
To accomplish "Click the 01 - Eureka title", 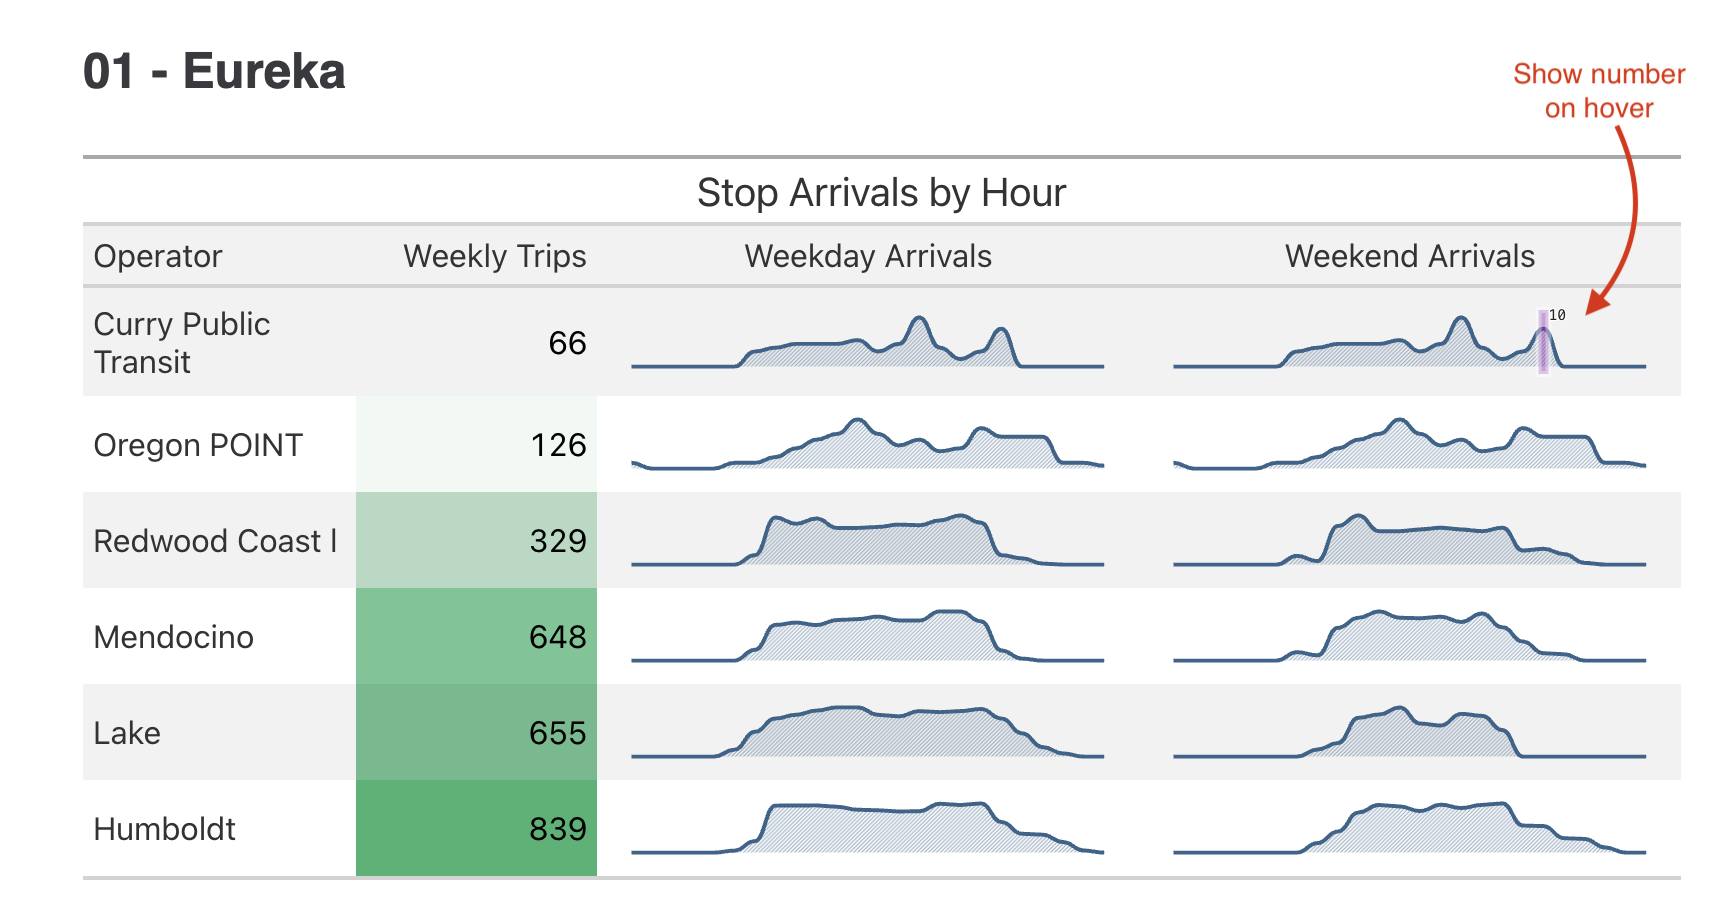I will (x=214, y=72).
